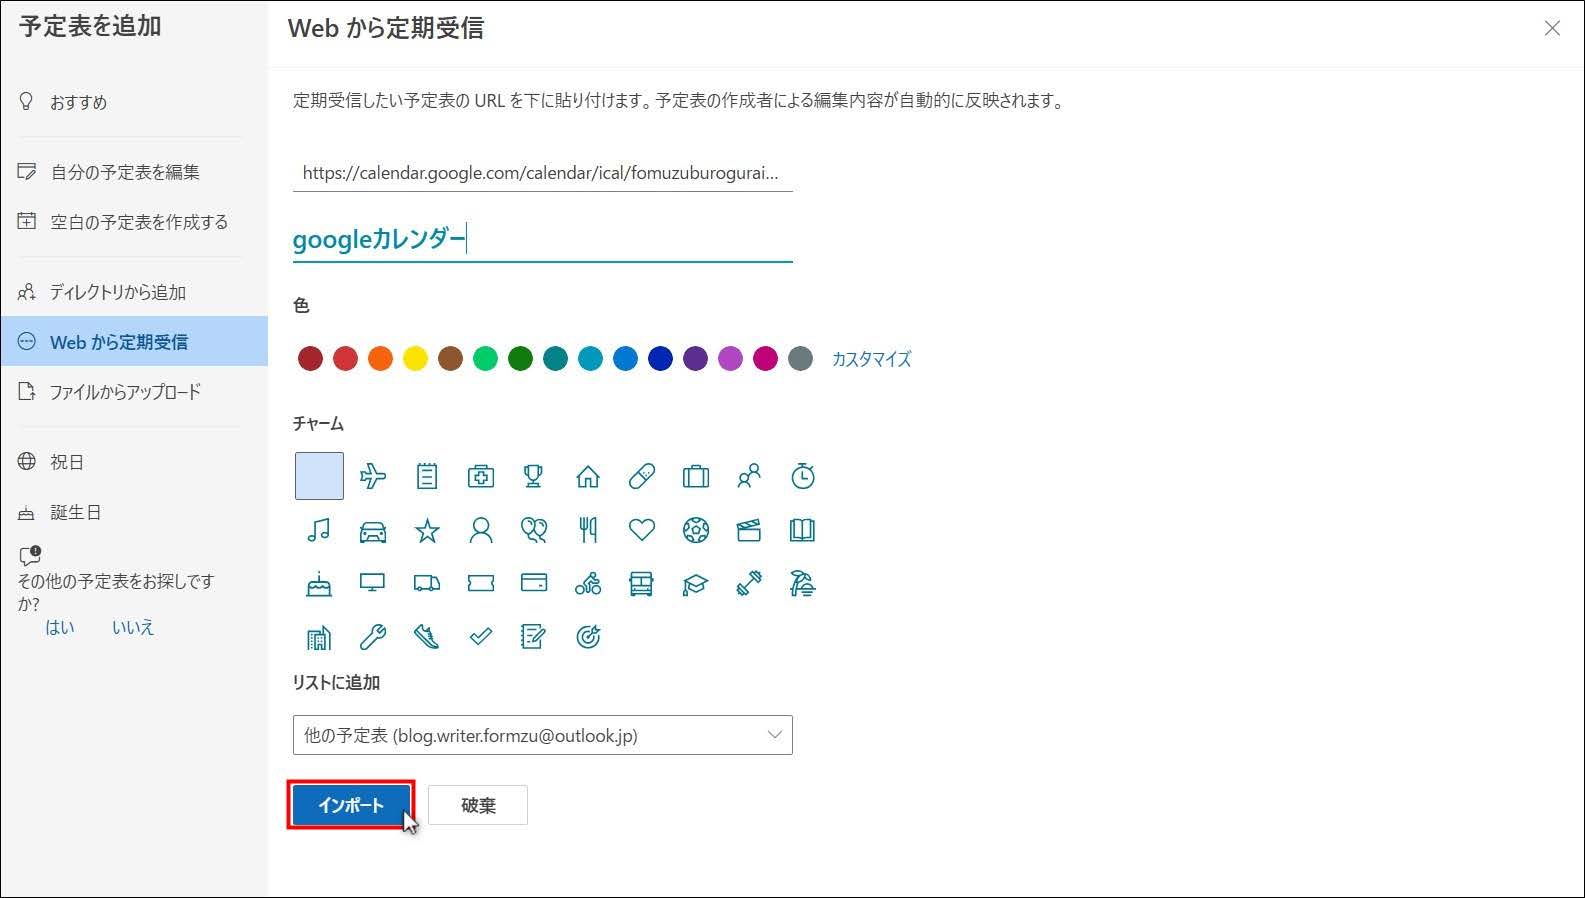Image resolution: width=1585 pixels, height=898 pixels.
Task: Pick the running shoe charm icon
Action: click(427, 637)
